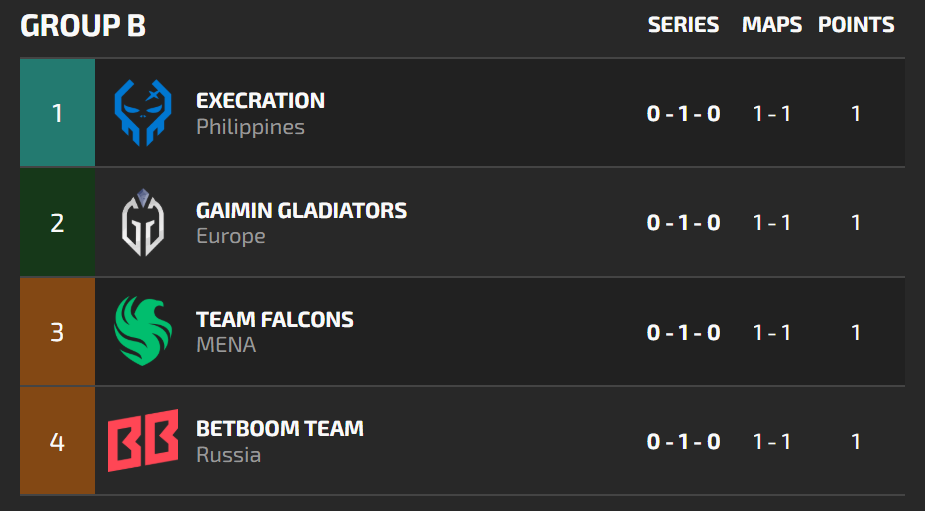Image resolution: width=925 pixels, height=511 pixels.
Task: Click Team Falcons' points value
Action: 856,331
